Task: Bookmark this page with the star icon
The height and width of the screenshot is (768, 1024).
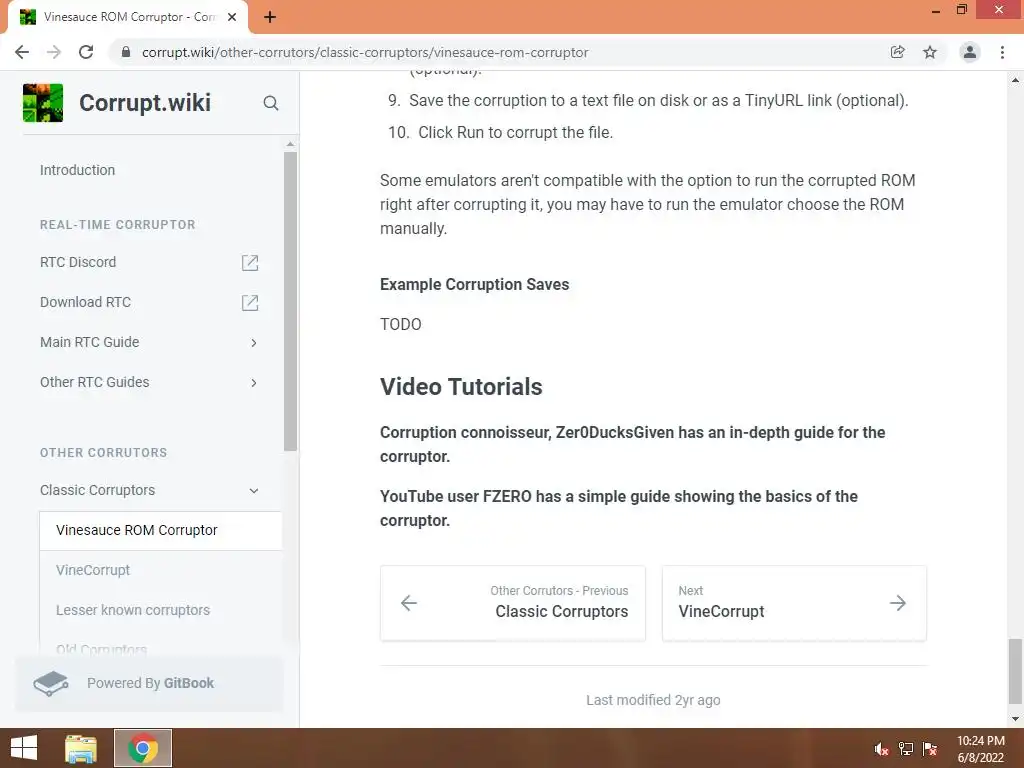Action: 930,52
